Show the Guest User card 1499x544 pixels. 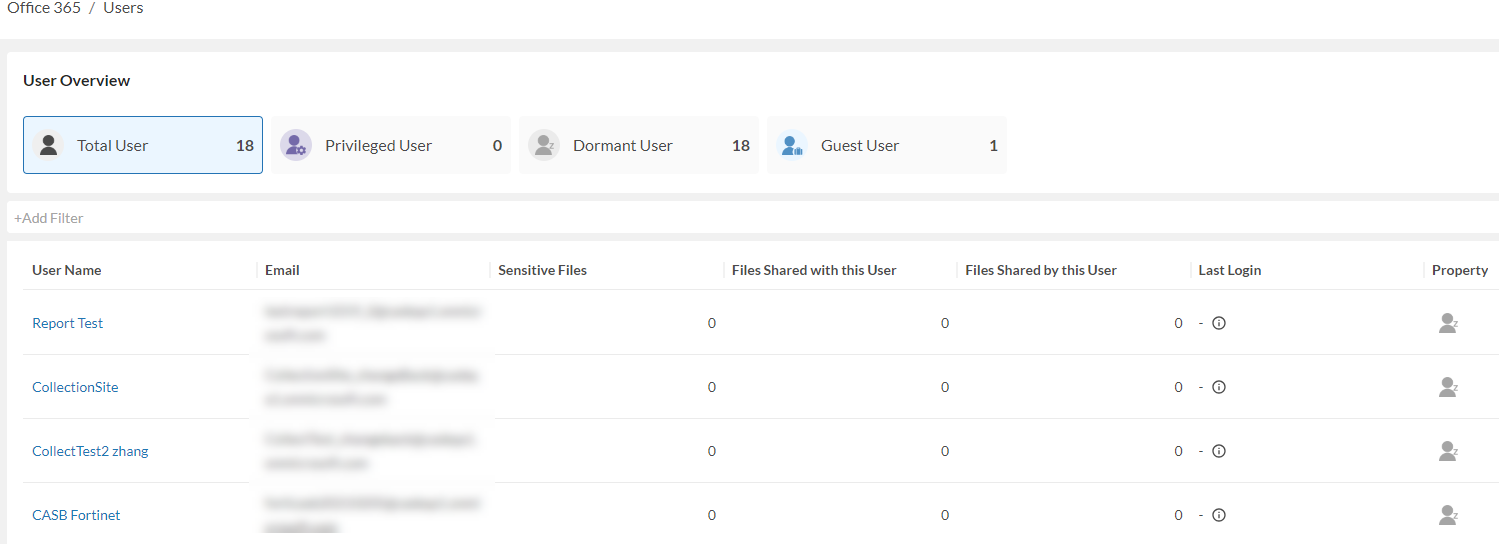point(886,145)
